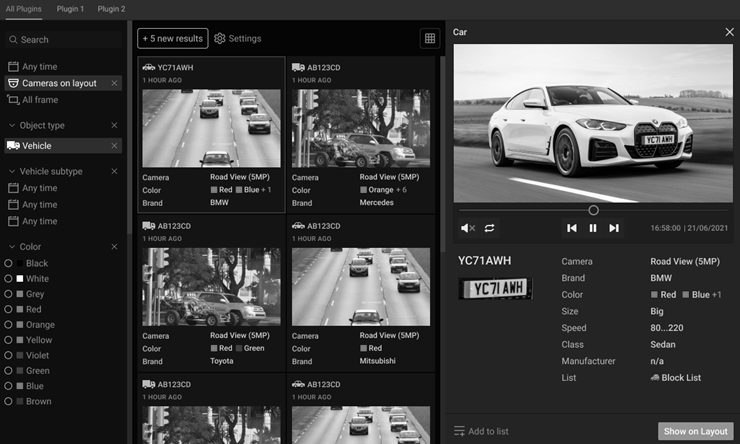The image size is (740, 444).
Task: Click the Add to list icon
Action: pyautogui.click(x=459, y=431)
